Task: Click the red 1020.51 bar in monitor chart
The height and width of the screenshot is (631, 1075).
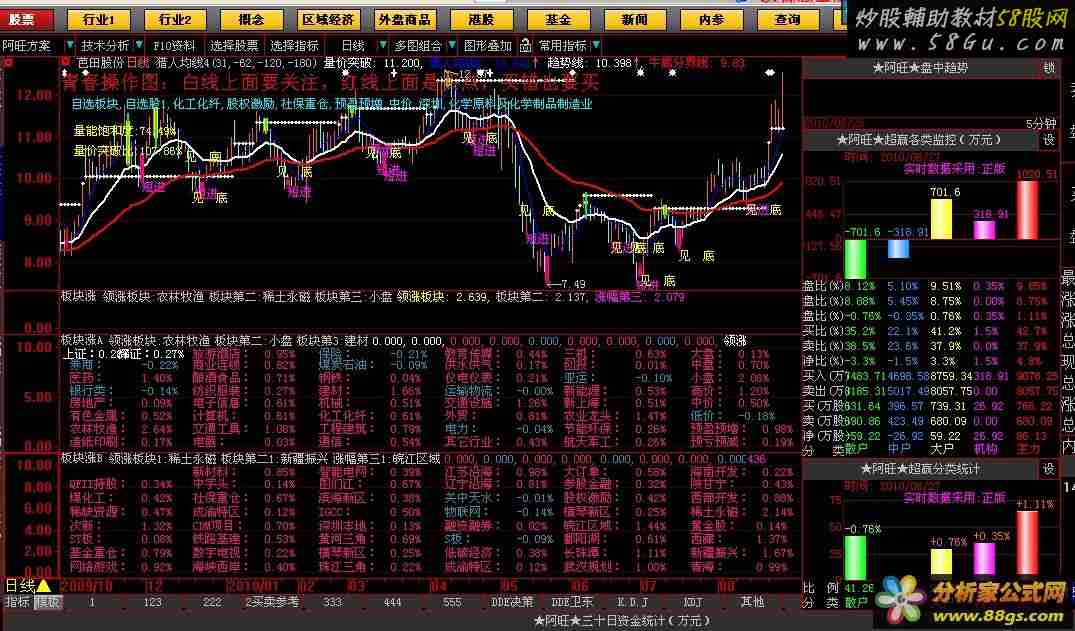Action: point(1027,210)
